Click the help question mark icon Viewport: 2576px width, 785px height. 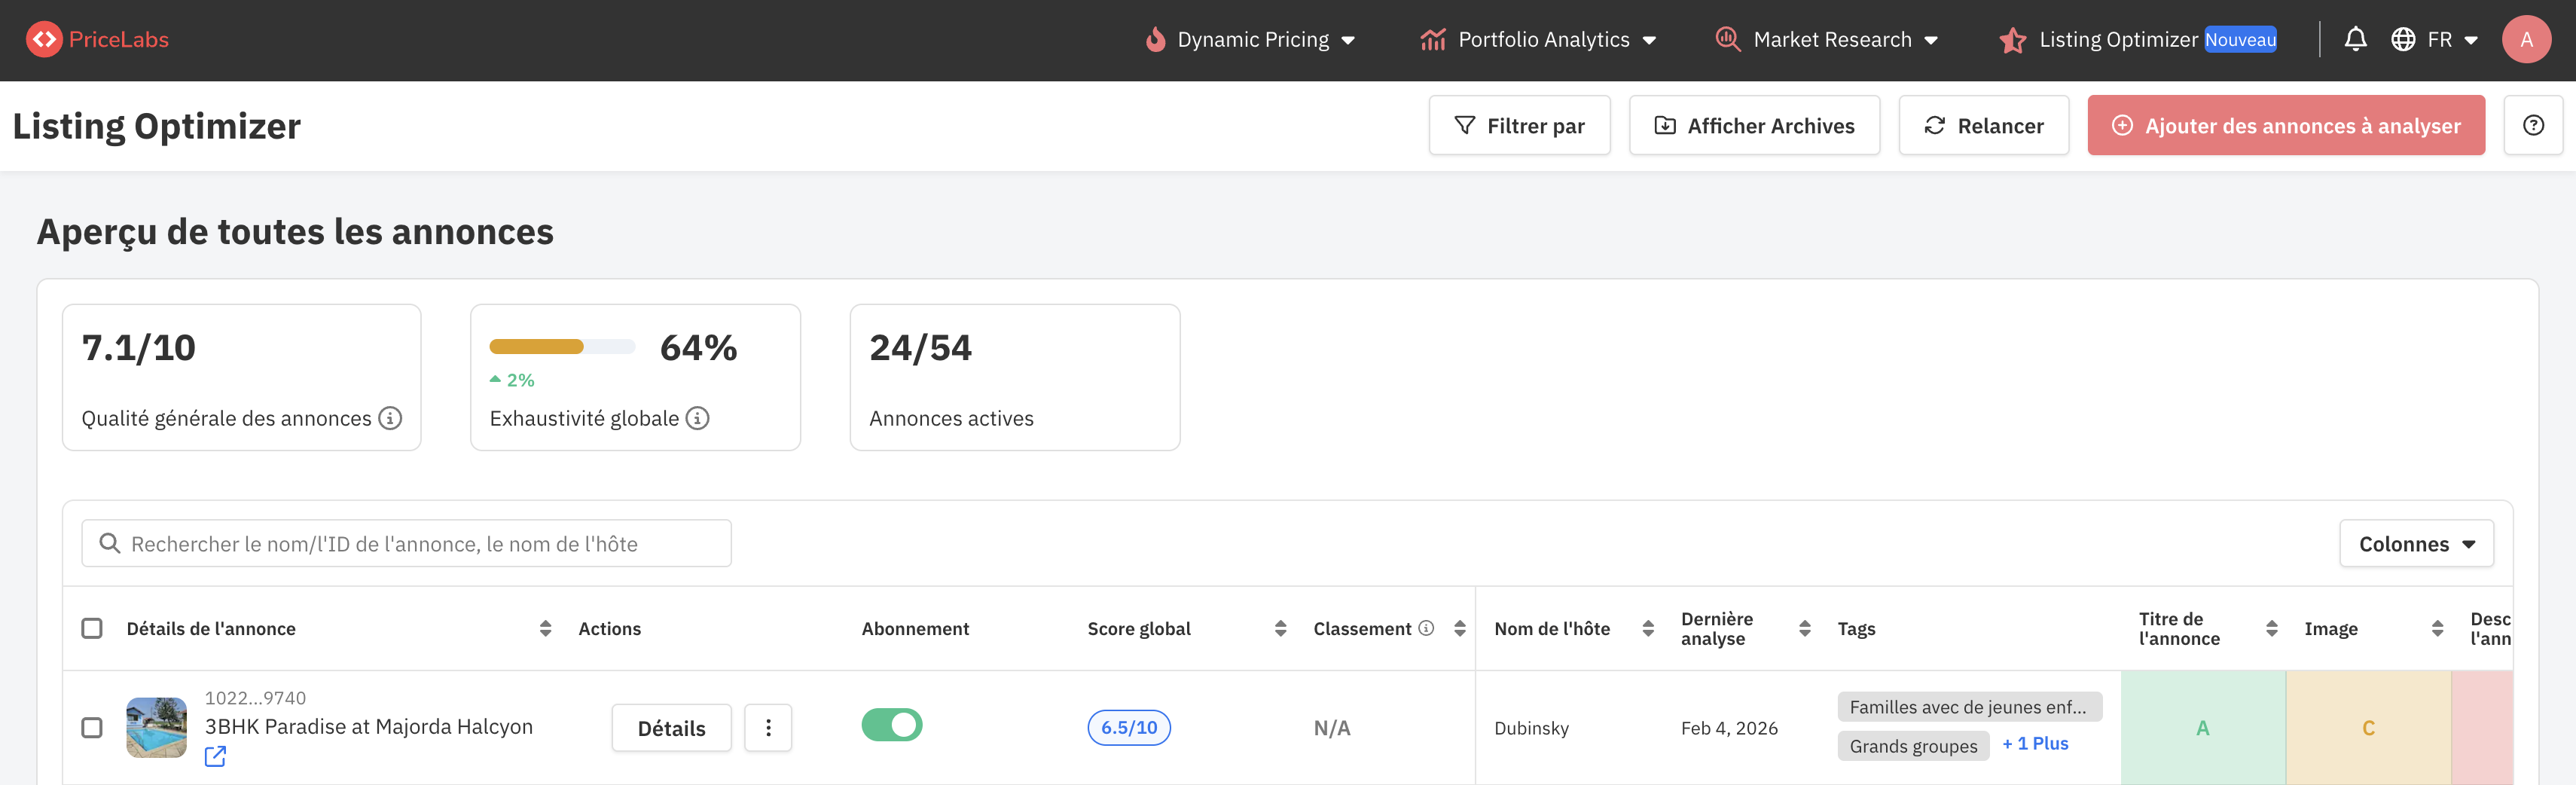point(2532,126)
